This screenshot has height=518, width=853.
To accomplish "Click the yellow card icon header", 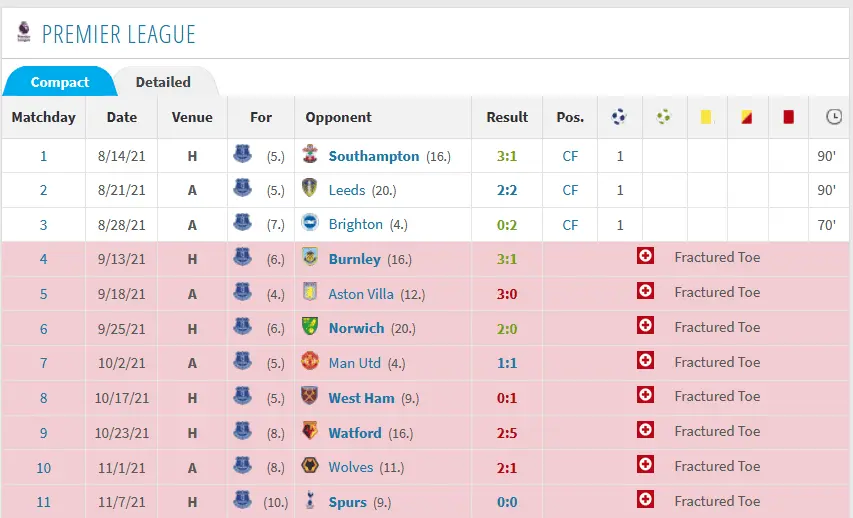I will point(706,117).
